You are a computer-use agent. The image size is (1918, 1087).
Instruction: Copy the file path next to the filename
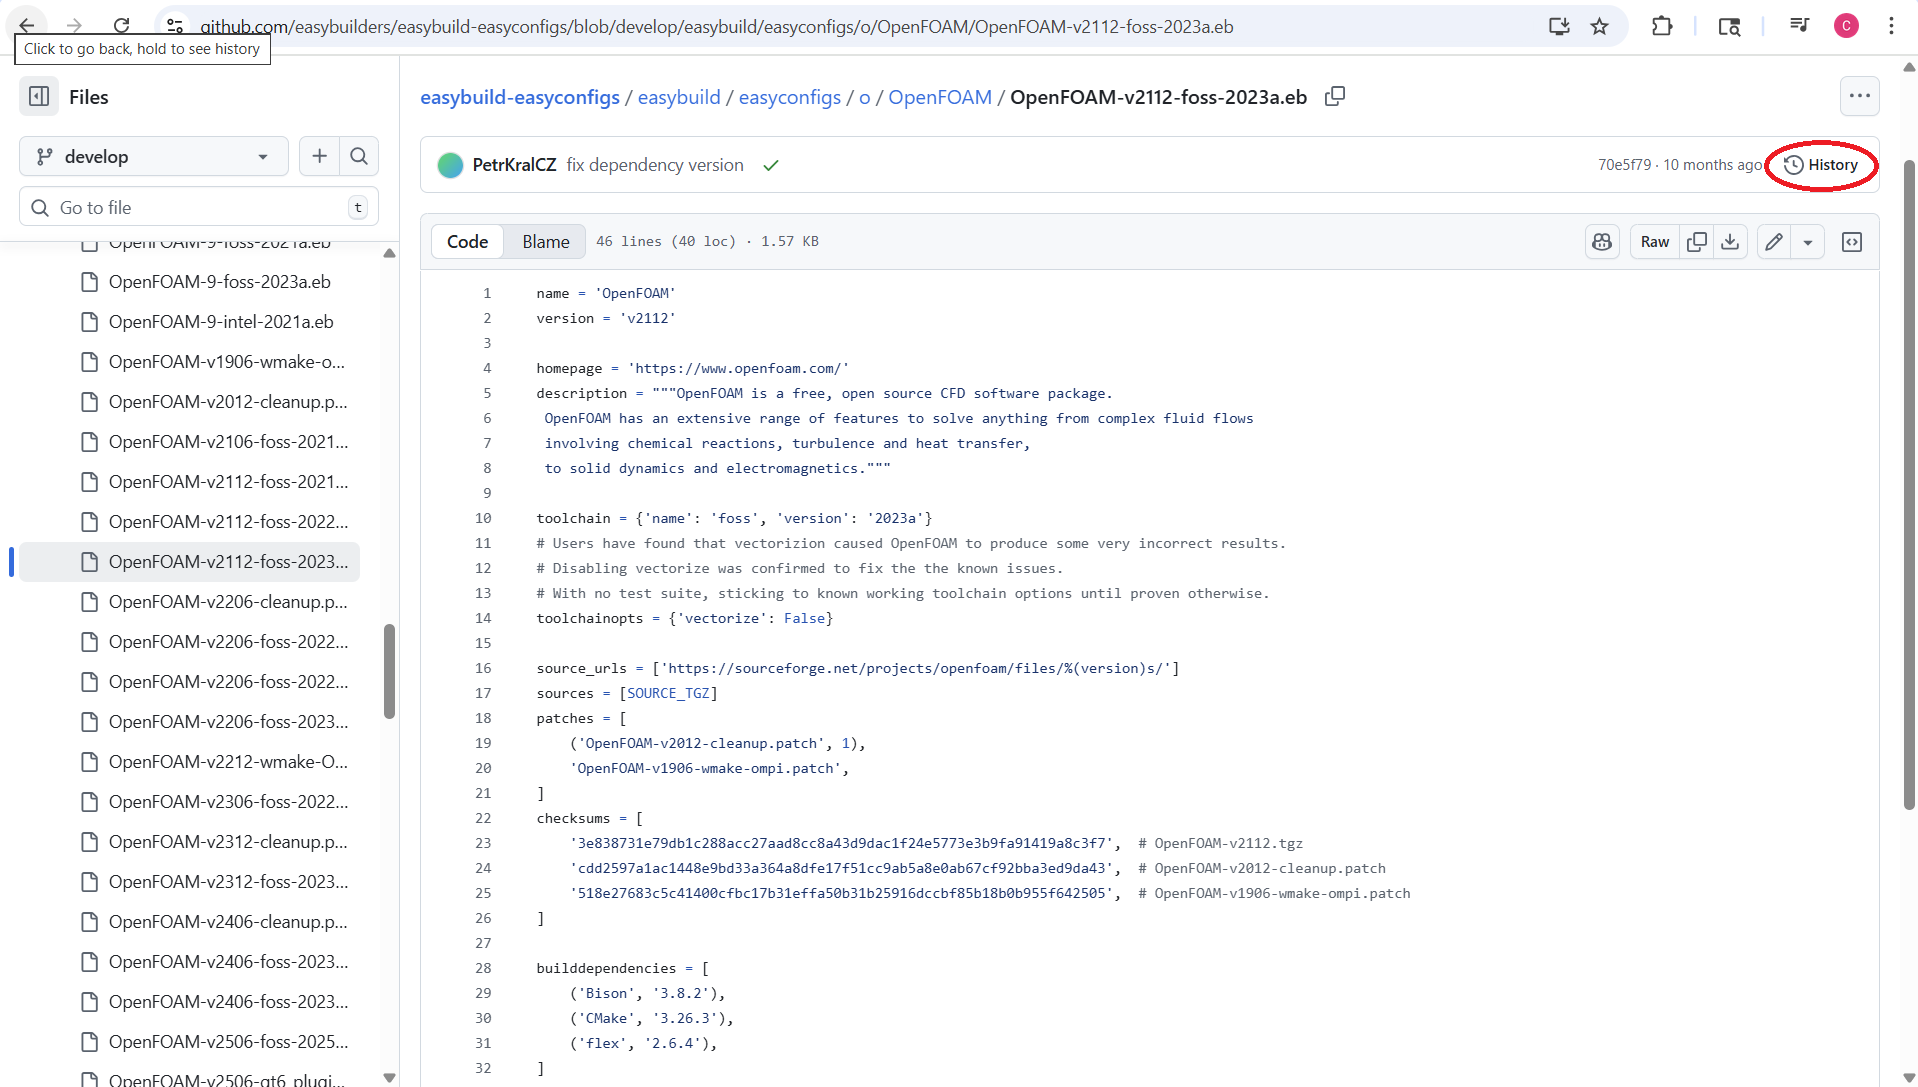click(x=1335, y=96)
